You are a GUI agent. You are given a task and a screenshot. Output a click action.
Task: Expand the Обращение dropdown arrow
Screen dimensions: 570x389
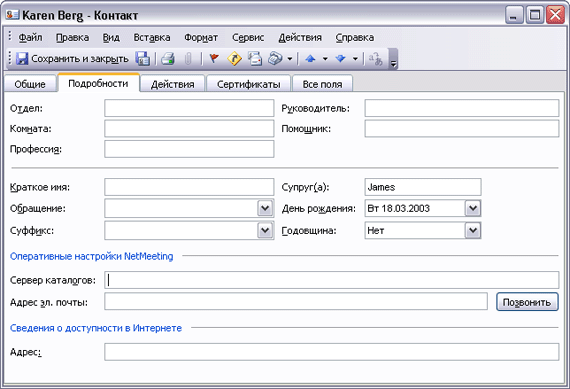265,208
